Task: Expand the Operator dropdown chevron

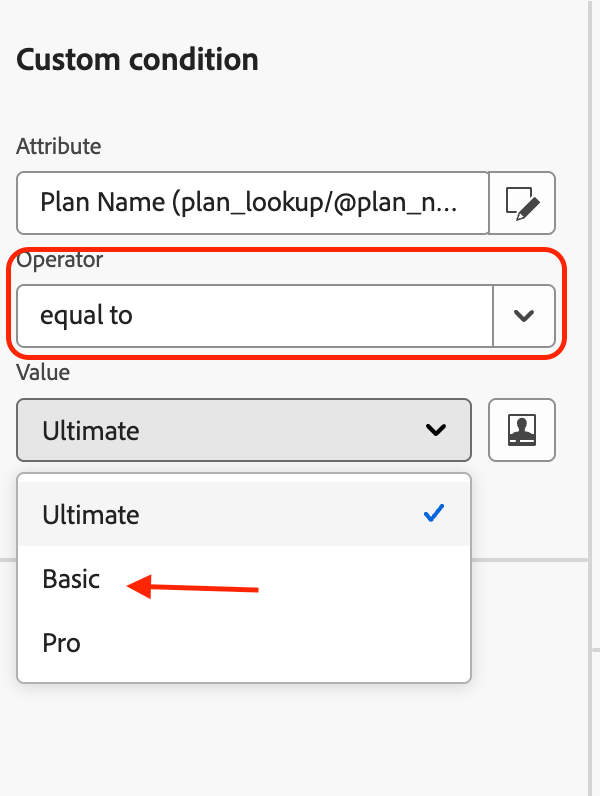Action: [524, 316]
